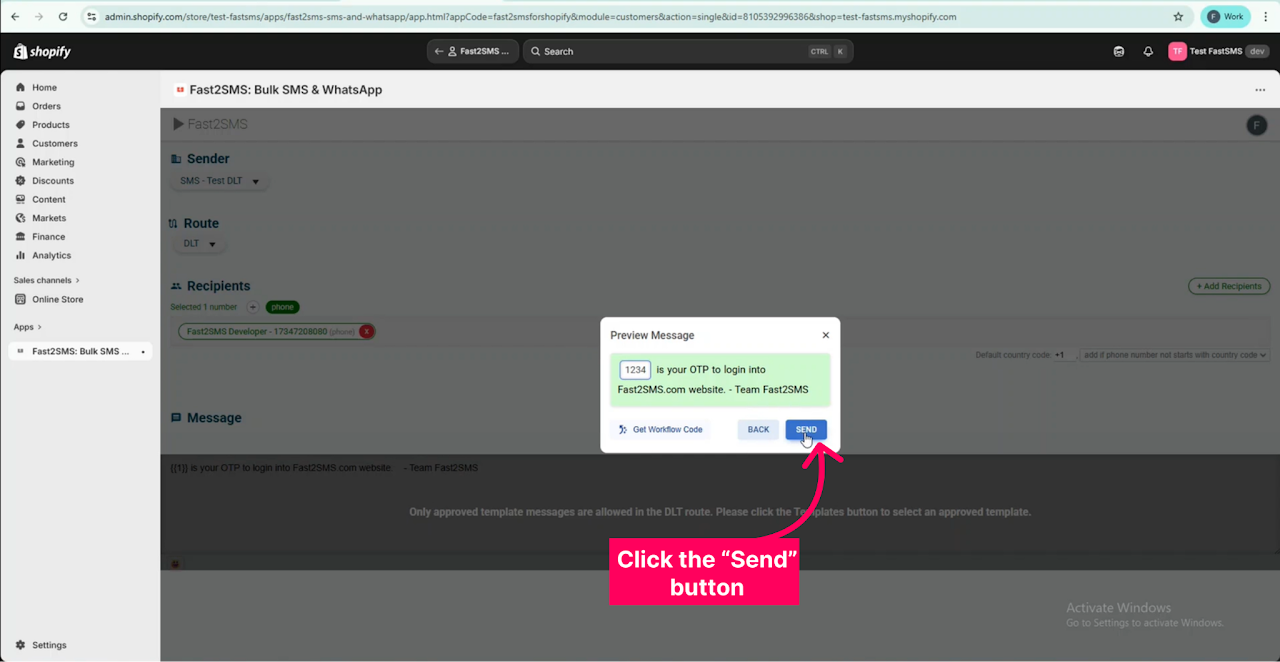Viewport: 1280px width, 662px height.
Task: Open Orders in the sidebar
Action: click(46, 106)
